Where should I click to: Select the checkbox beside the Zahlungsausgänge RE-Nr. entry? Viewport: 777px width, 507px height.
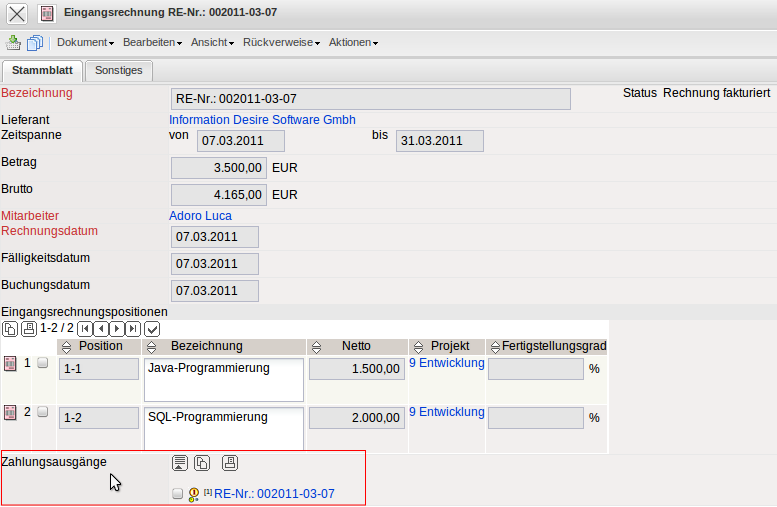click(x=178, y=494)
